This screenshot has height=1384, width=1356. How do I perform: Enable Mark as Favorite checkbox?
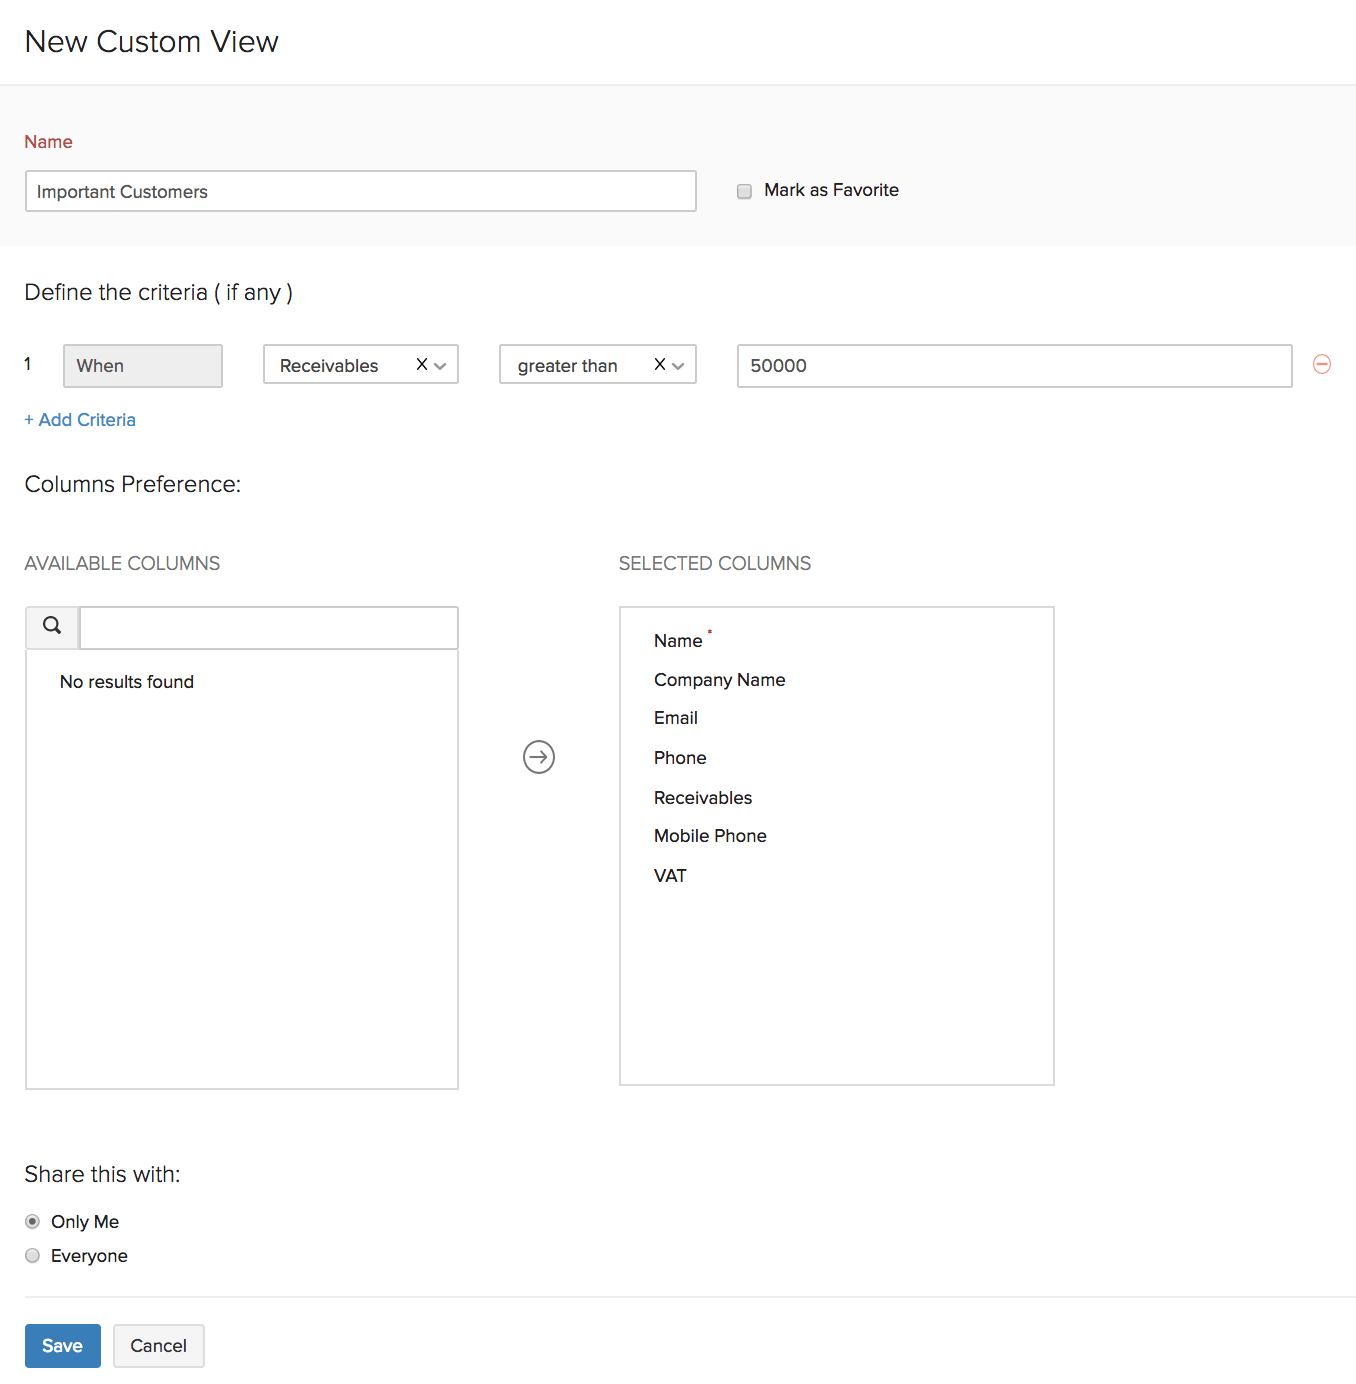click(744, 191)
